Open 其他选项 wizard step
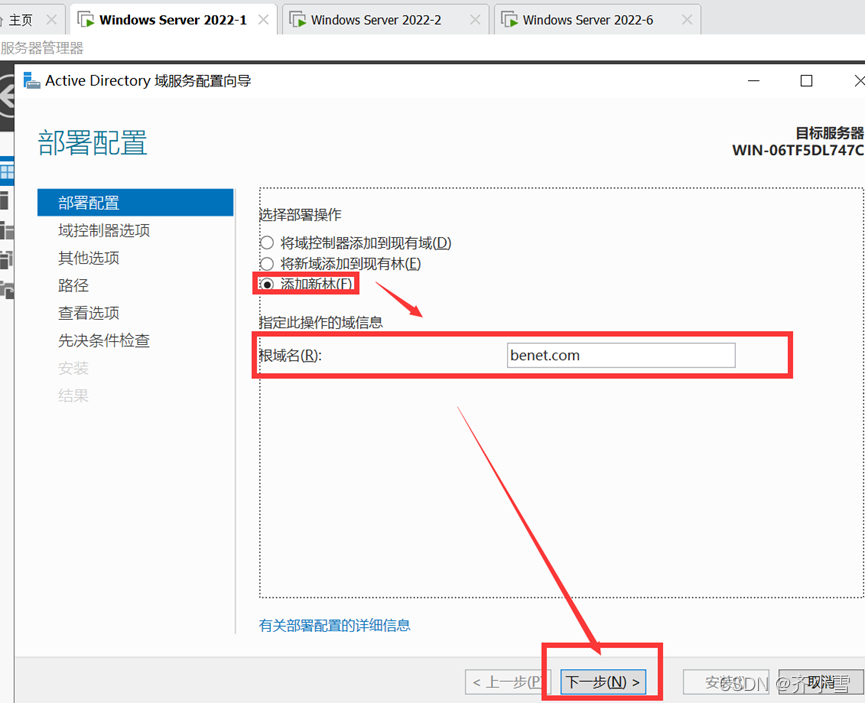 [x=89, y=258]
